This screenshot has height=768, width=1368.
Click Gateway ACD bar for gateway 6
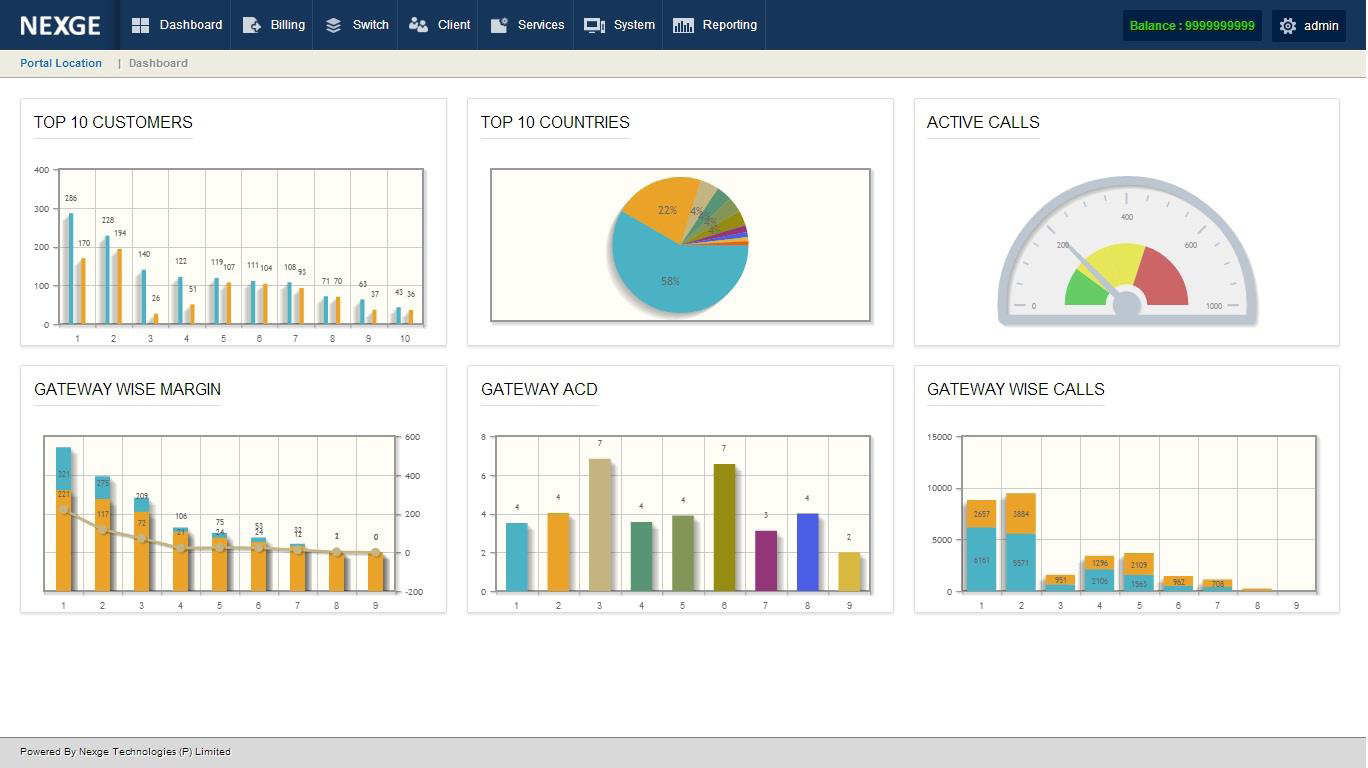(724, 528)
